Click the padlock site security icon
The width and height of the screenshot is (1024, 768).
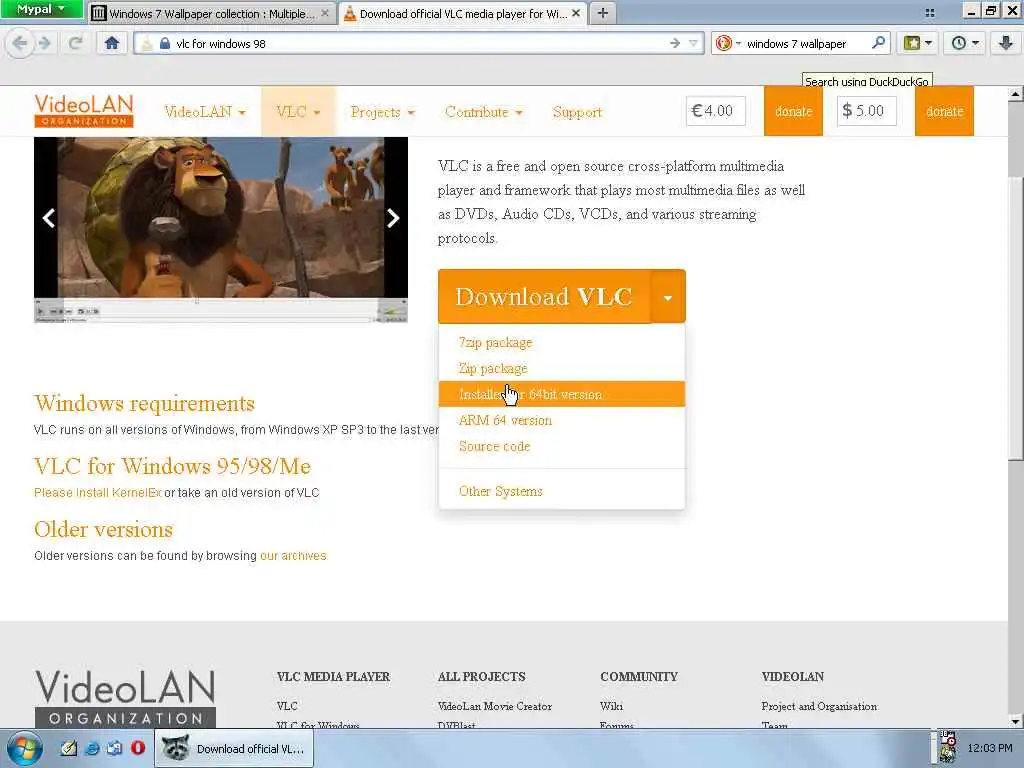point(165,44)
